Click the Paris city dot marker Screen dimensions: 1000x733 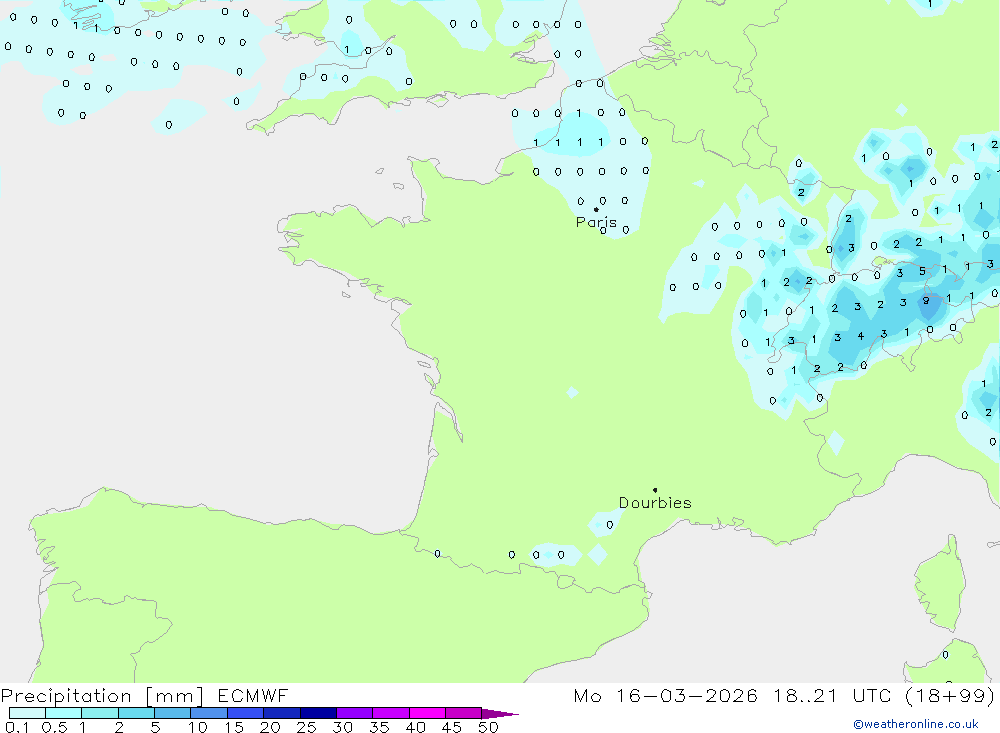(596, 209)
